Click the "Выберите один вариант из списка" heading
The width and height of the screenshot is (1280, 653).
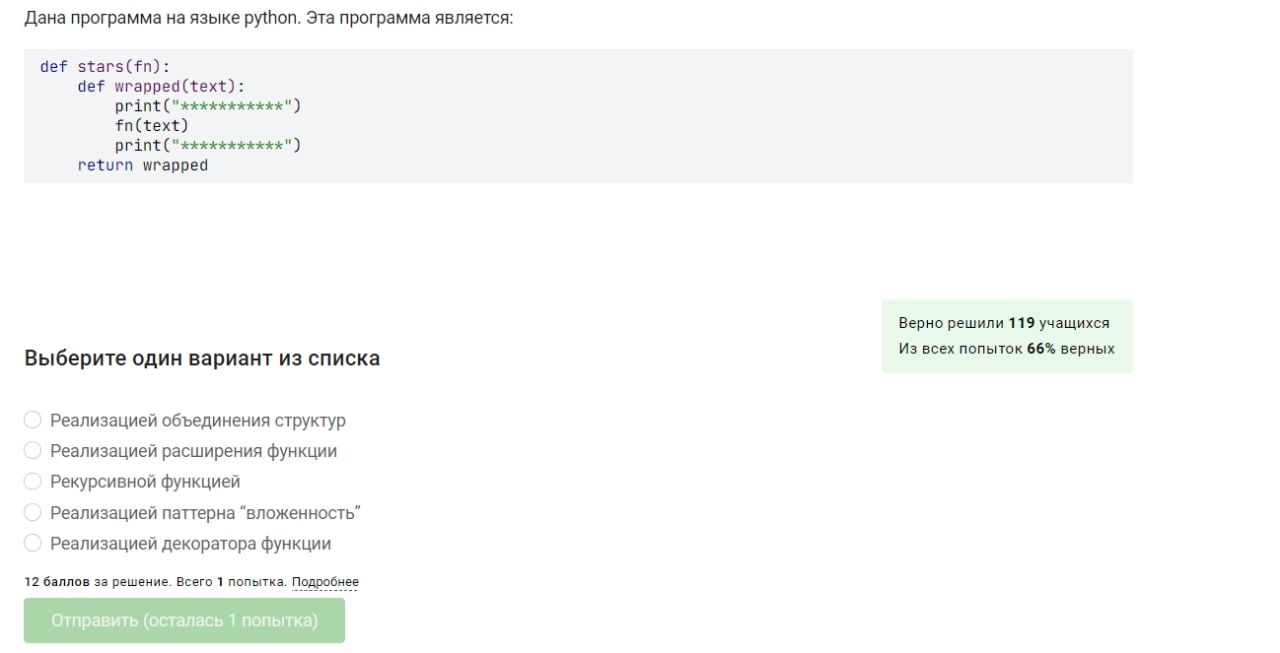coord(202,358)
